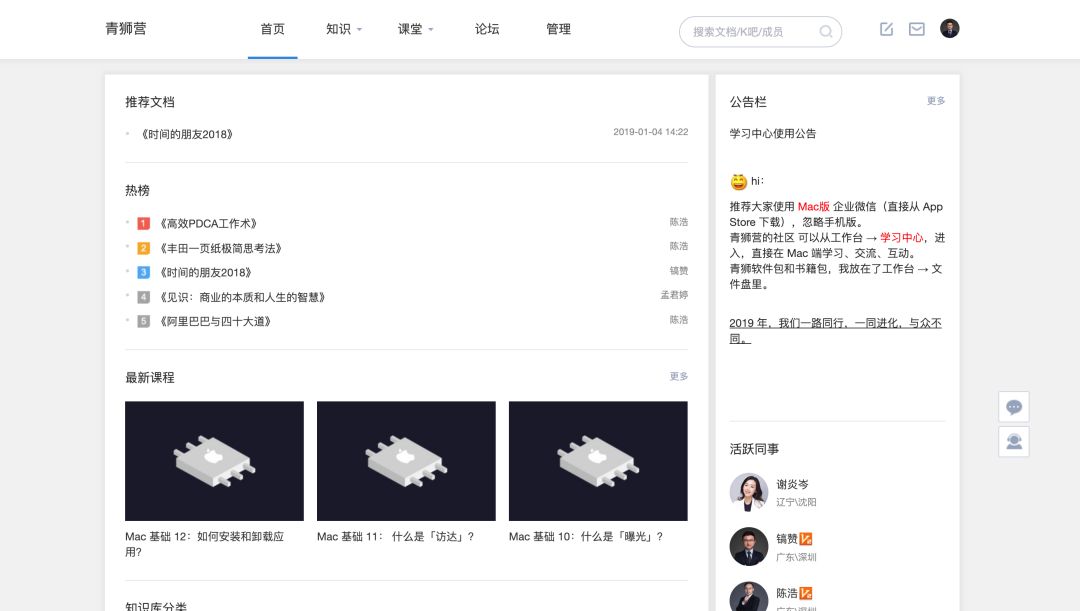Open your profile avatar at top right
Viewport: 1080px width, 611px height.
949,28
